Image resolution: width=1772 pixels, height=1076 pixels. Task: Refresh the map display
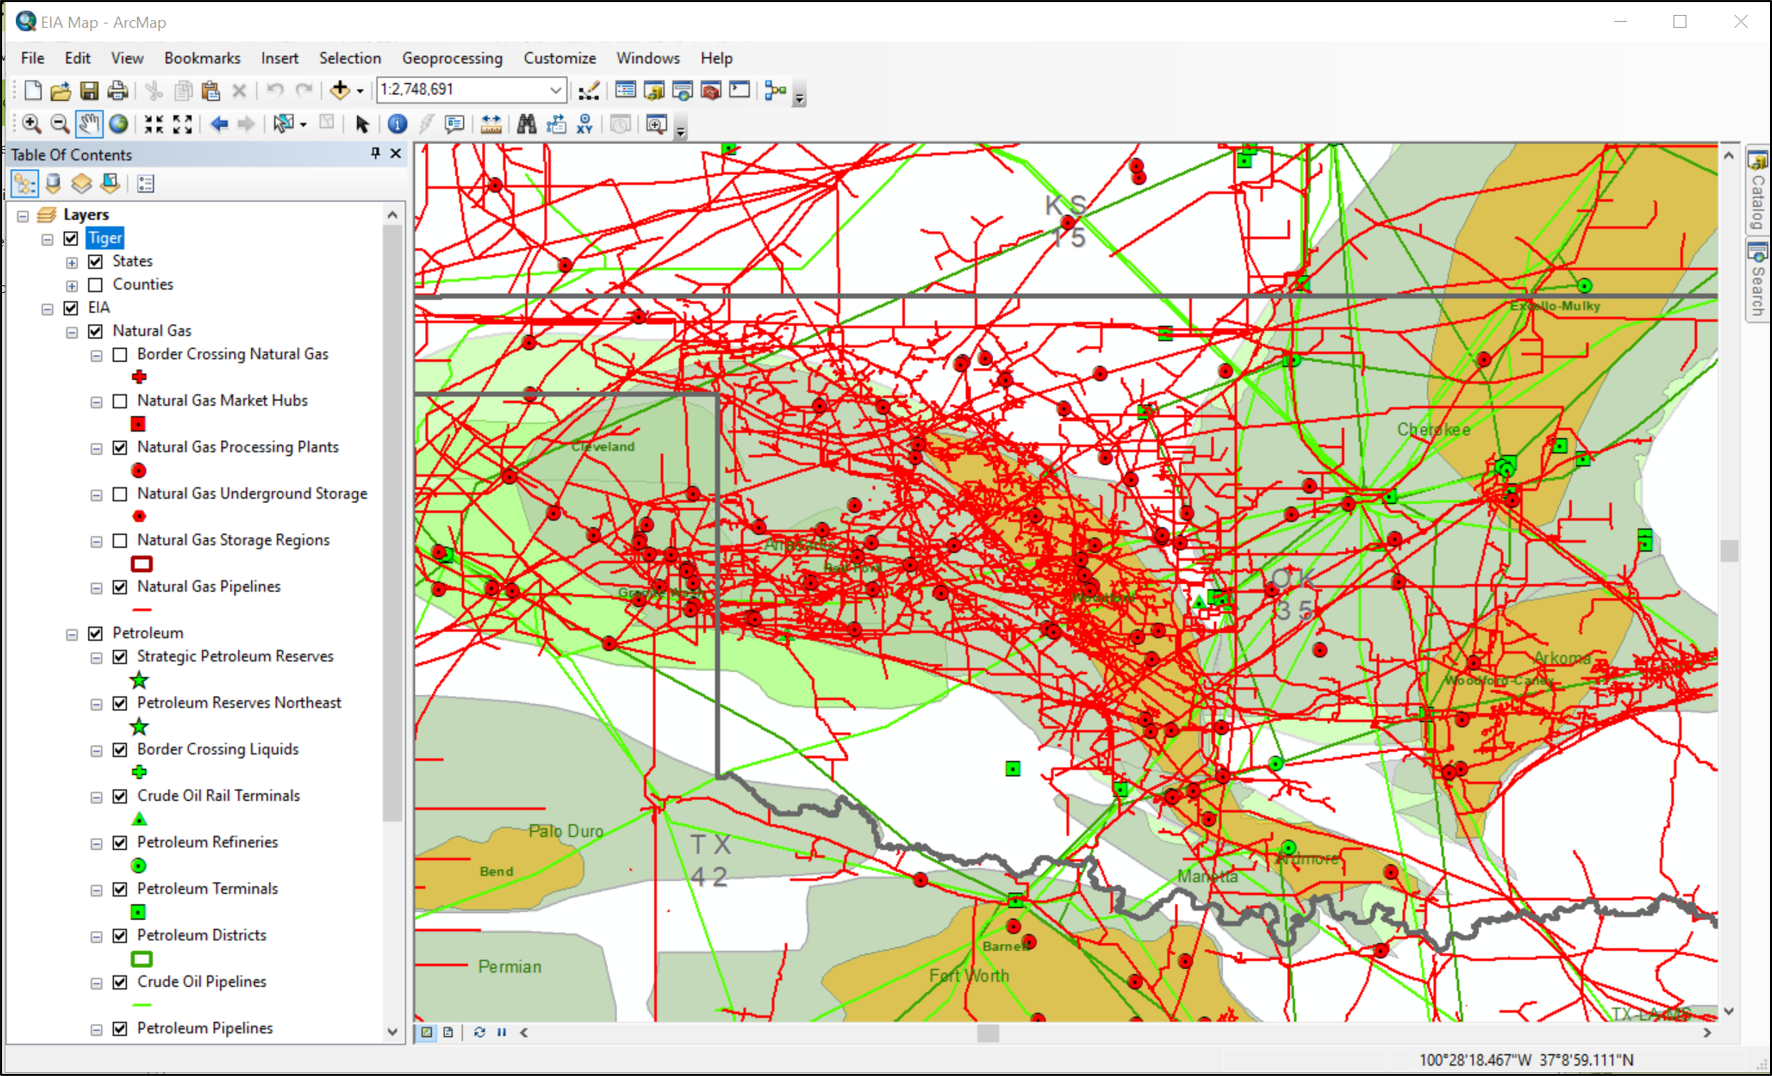[x=479, y=1032]
